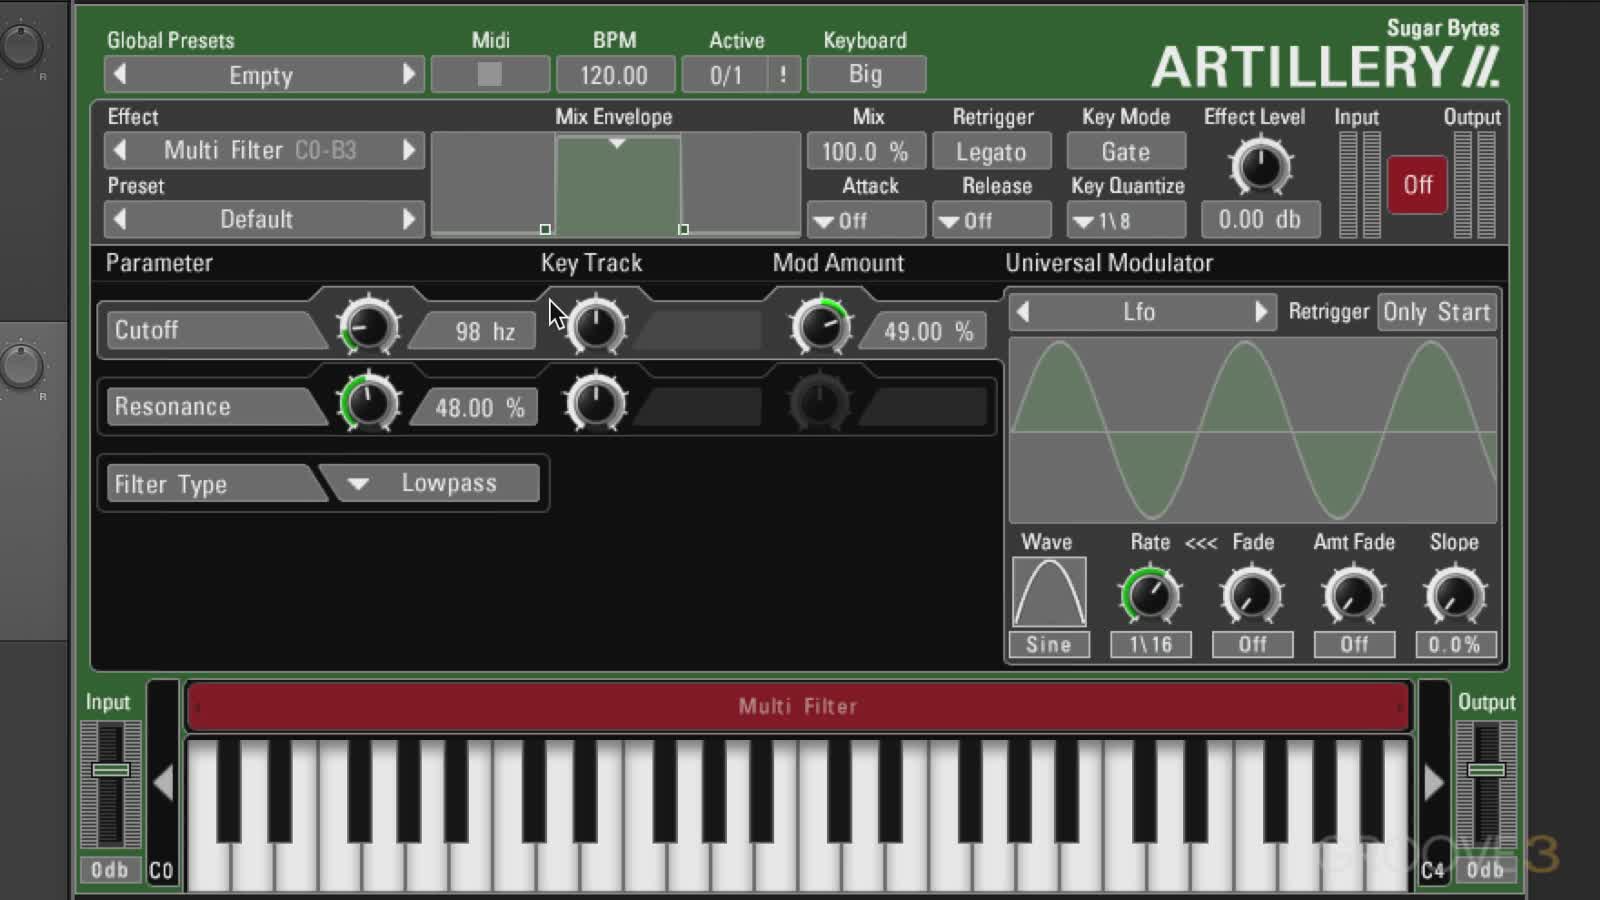1600x900 pixels.
Task: Toggle Keyboard size Big button
Action: coord(866,75)
